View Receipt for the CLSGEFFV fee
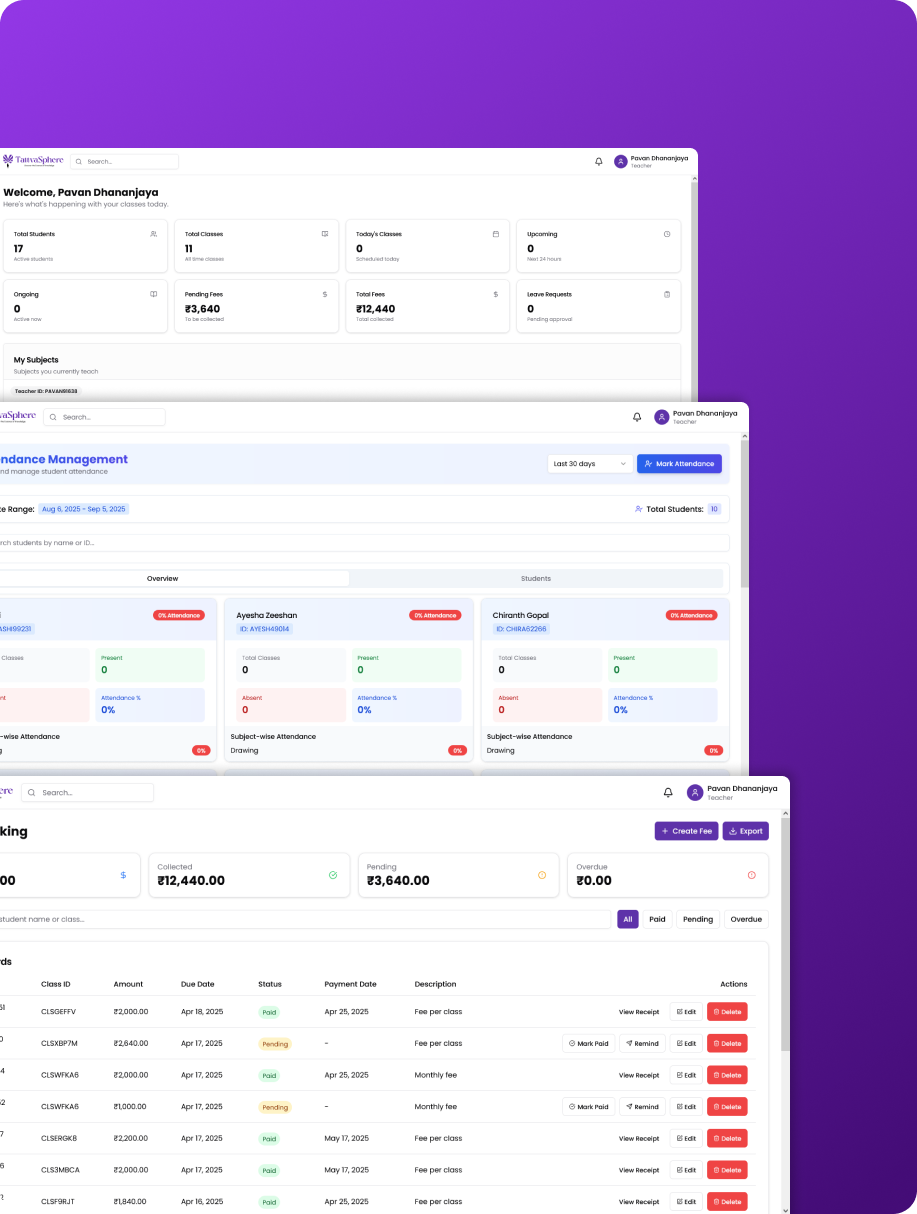 [x=639, y=1012]
